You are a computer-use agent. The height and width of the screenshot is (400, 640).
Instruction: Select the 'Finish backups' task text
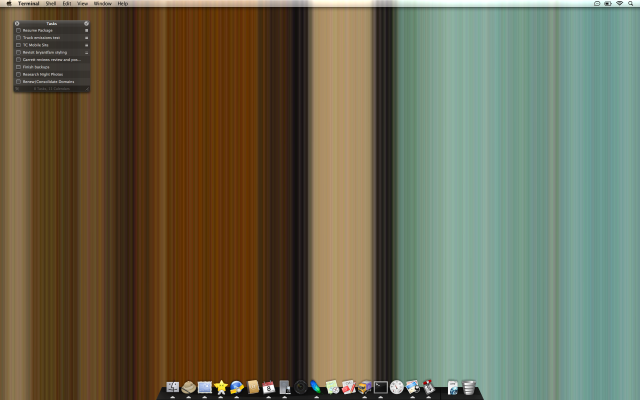click(x=36, y=67)
